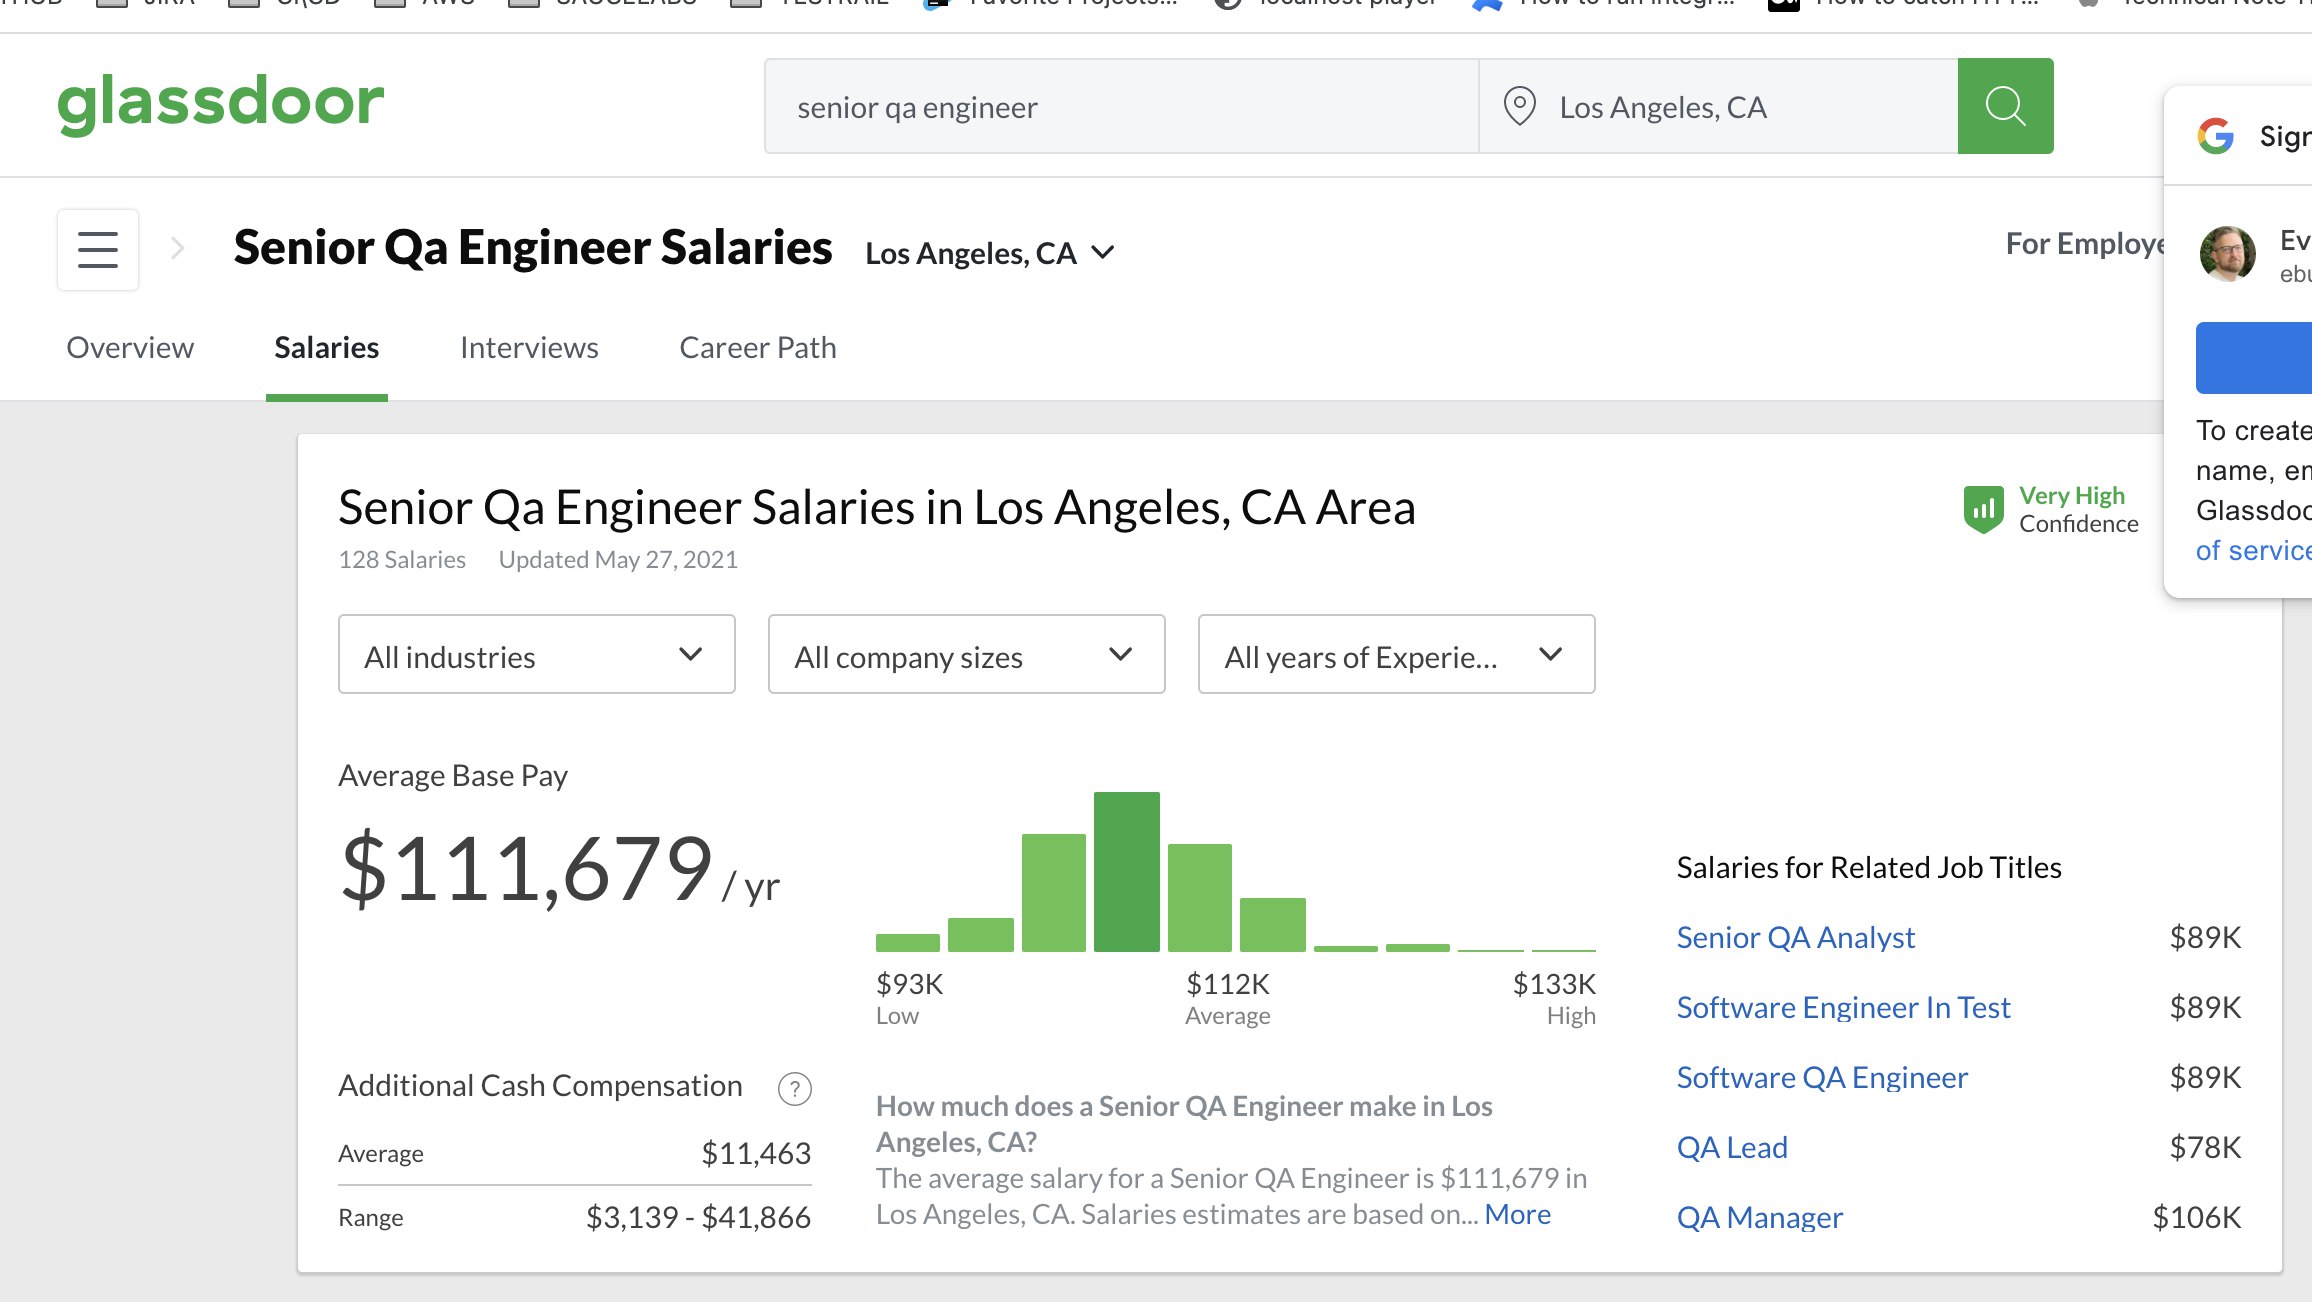Click the $3,139 - $41,866 range value
2312x1302 pixels.
click(698, 1218)
